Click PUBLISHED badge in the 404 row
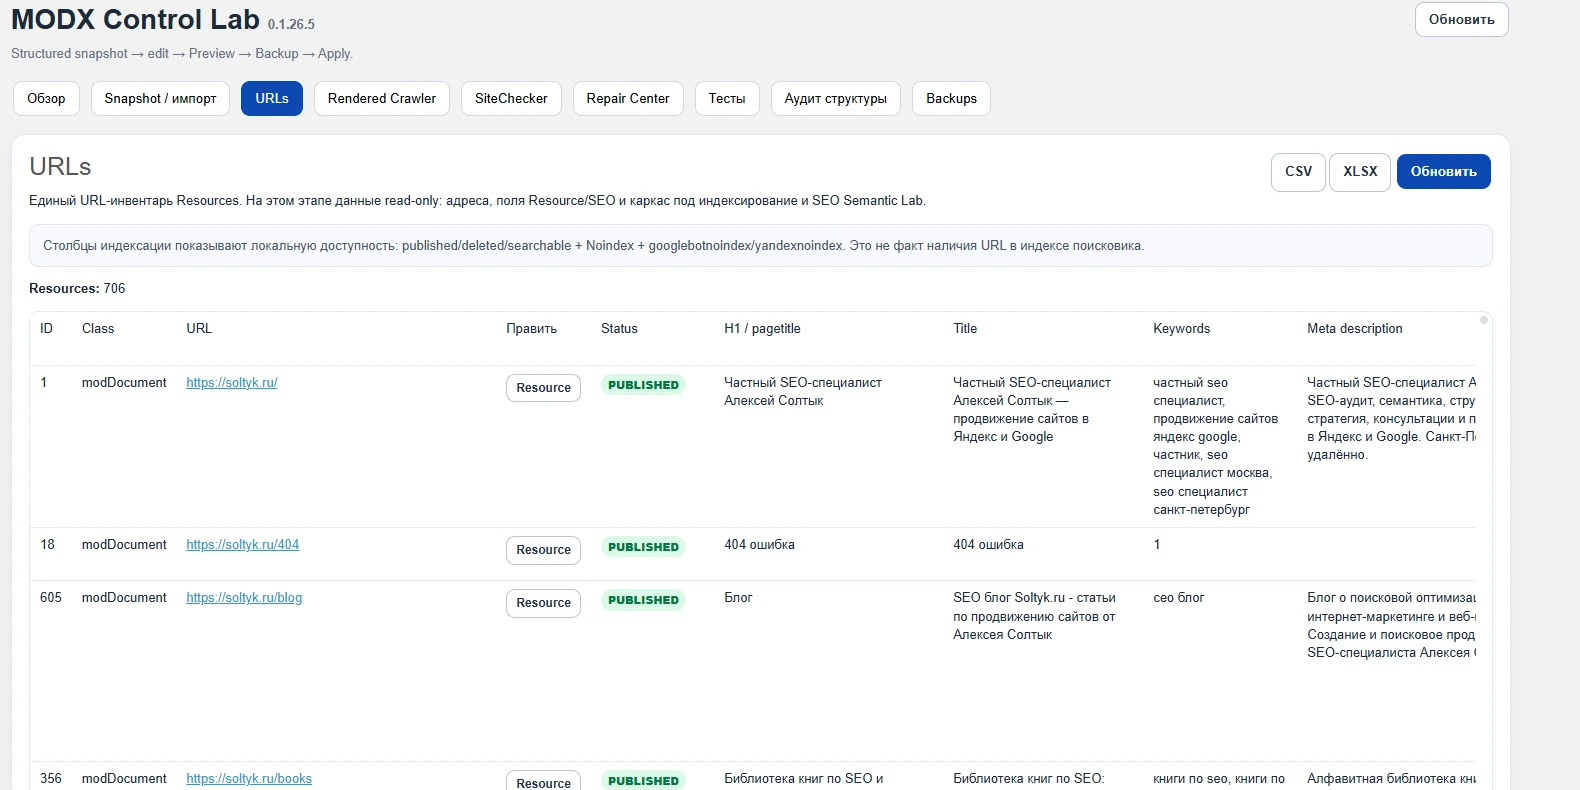This screenshot has width=1580, height=790. tap(643, 547)
